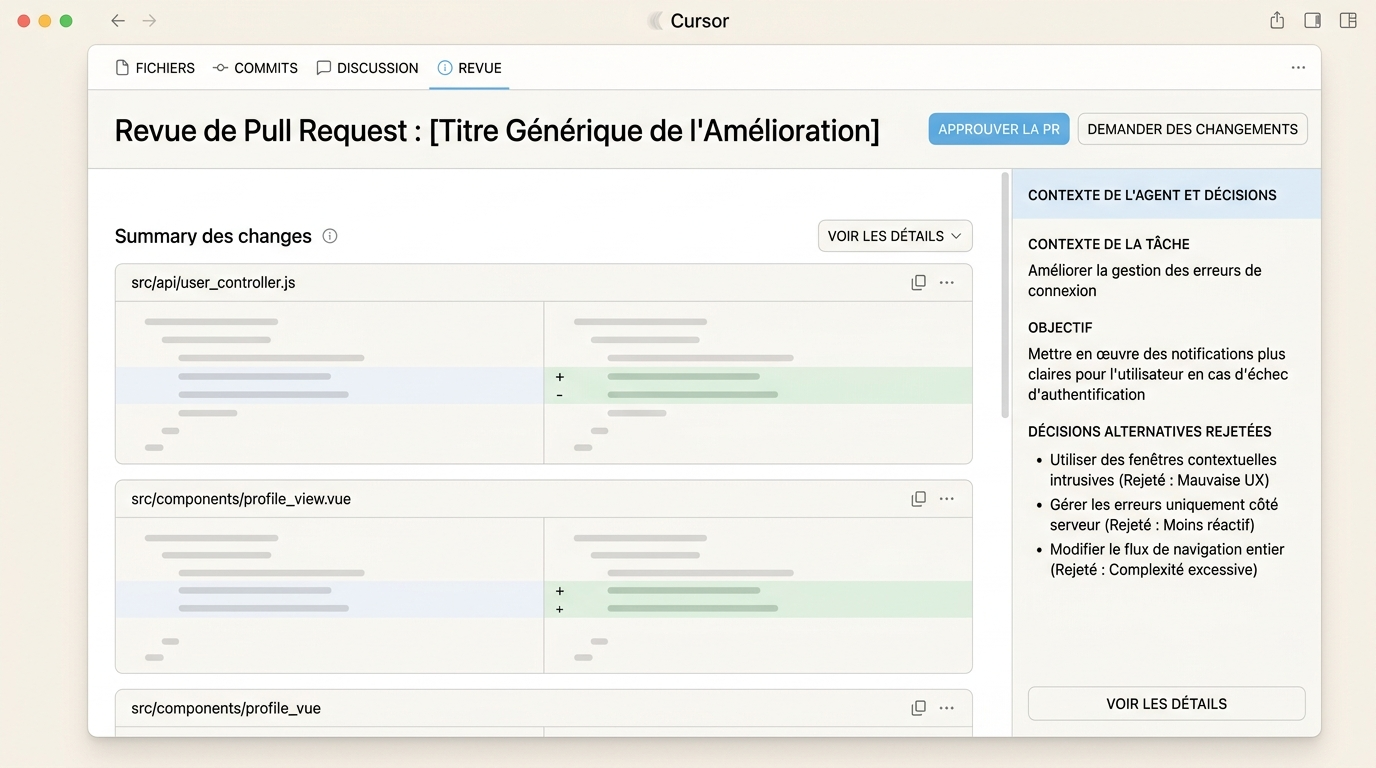Open more options for profile_vue
Image resolution: width=1376 pixels, height=768 pixels.
pos(946,708)
